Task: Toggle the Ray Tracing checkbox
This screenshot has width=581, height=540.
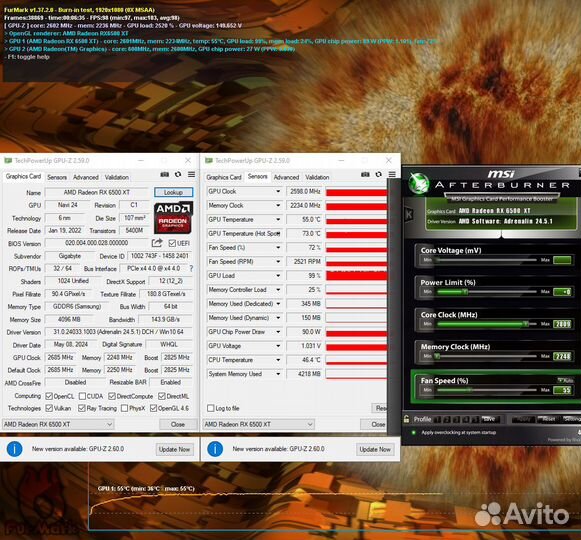Action: click(82, 408)
